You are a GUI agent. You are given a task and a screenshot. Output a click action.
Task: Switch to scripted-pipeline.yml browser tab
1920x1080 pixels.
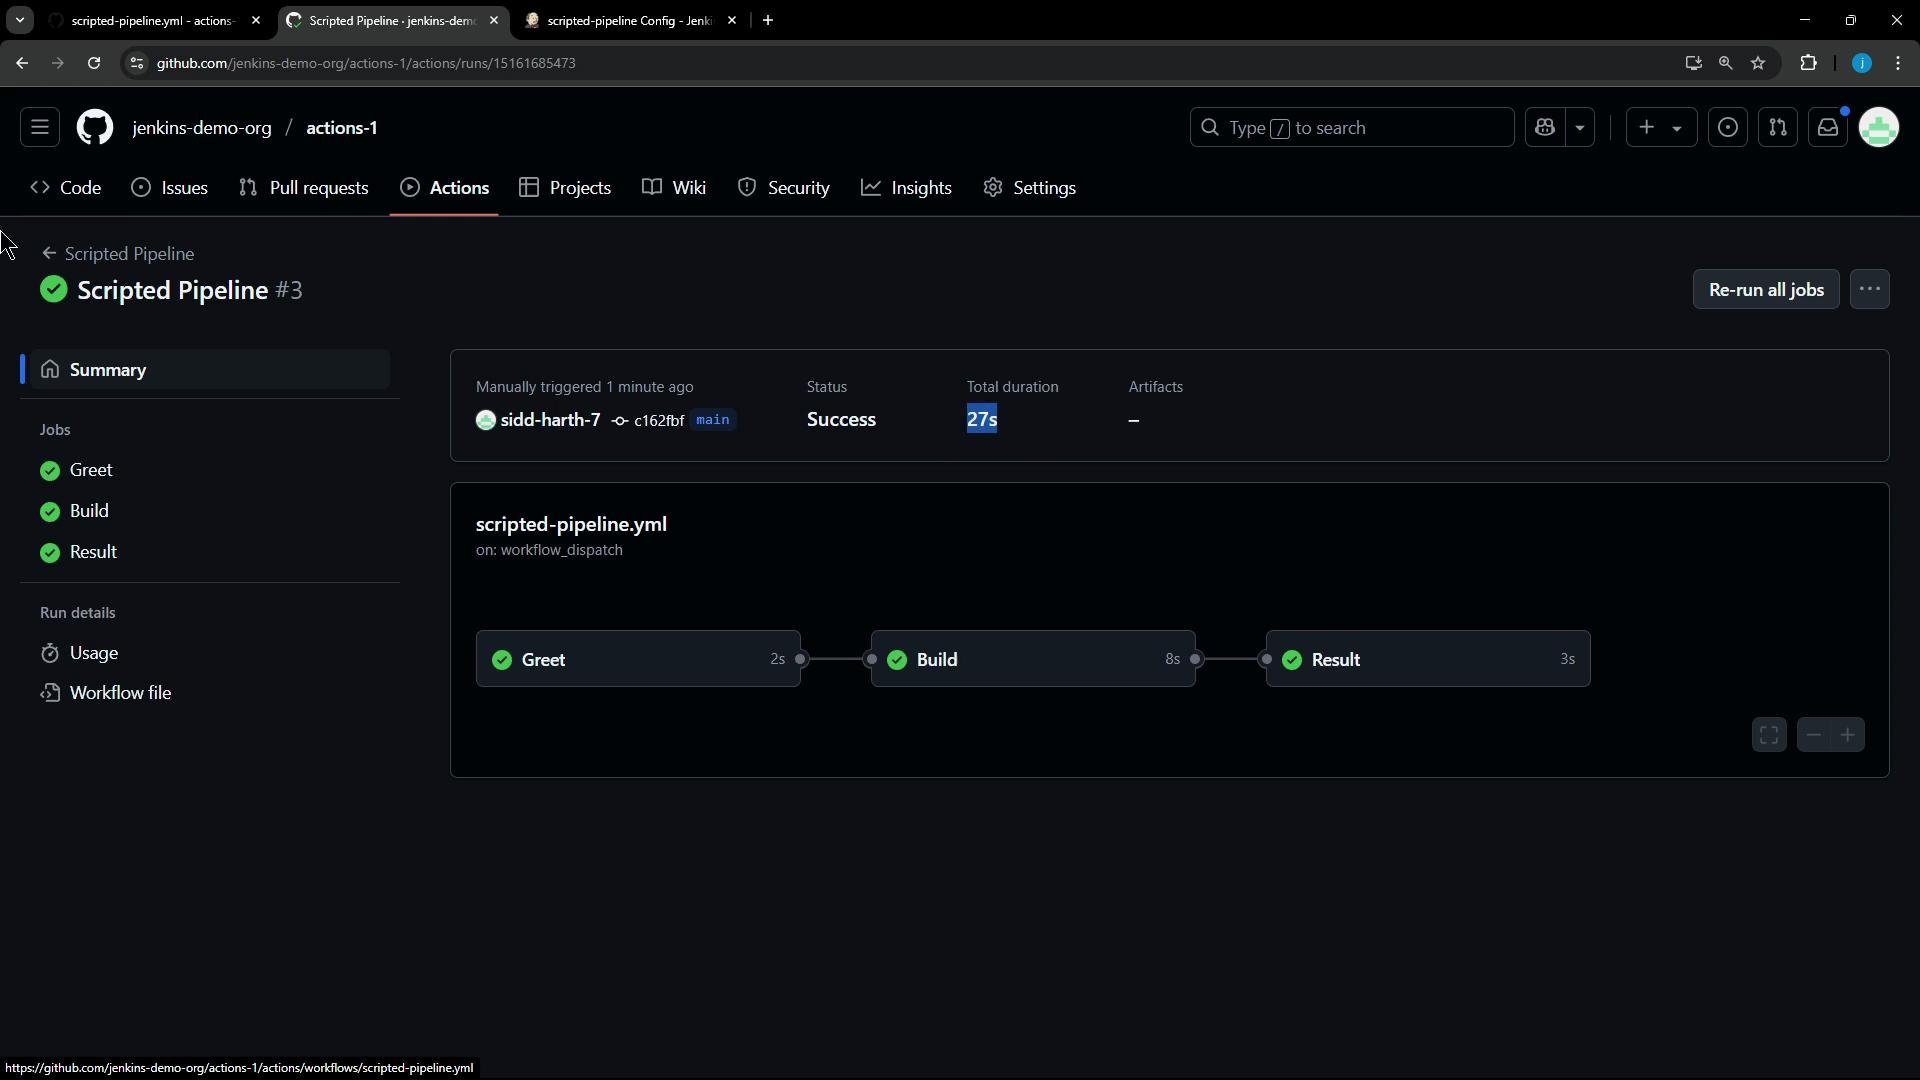click(153, 20)
